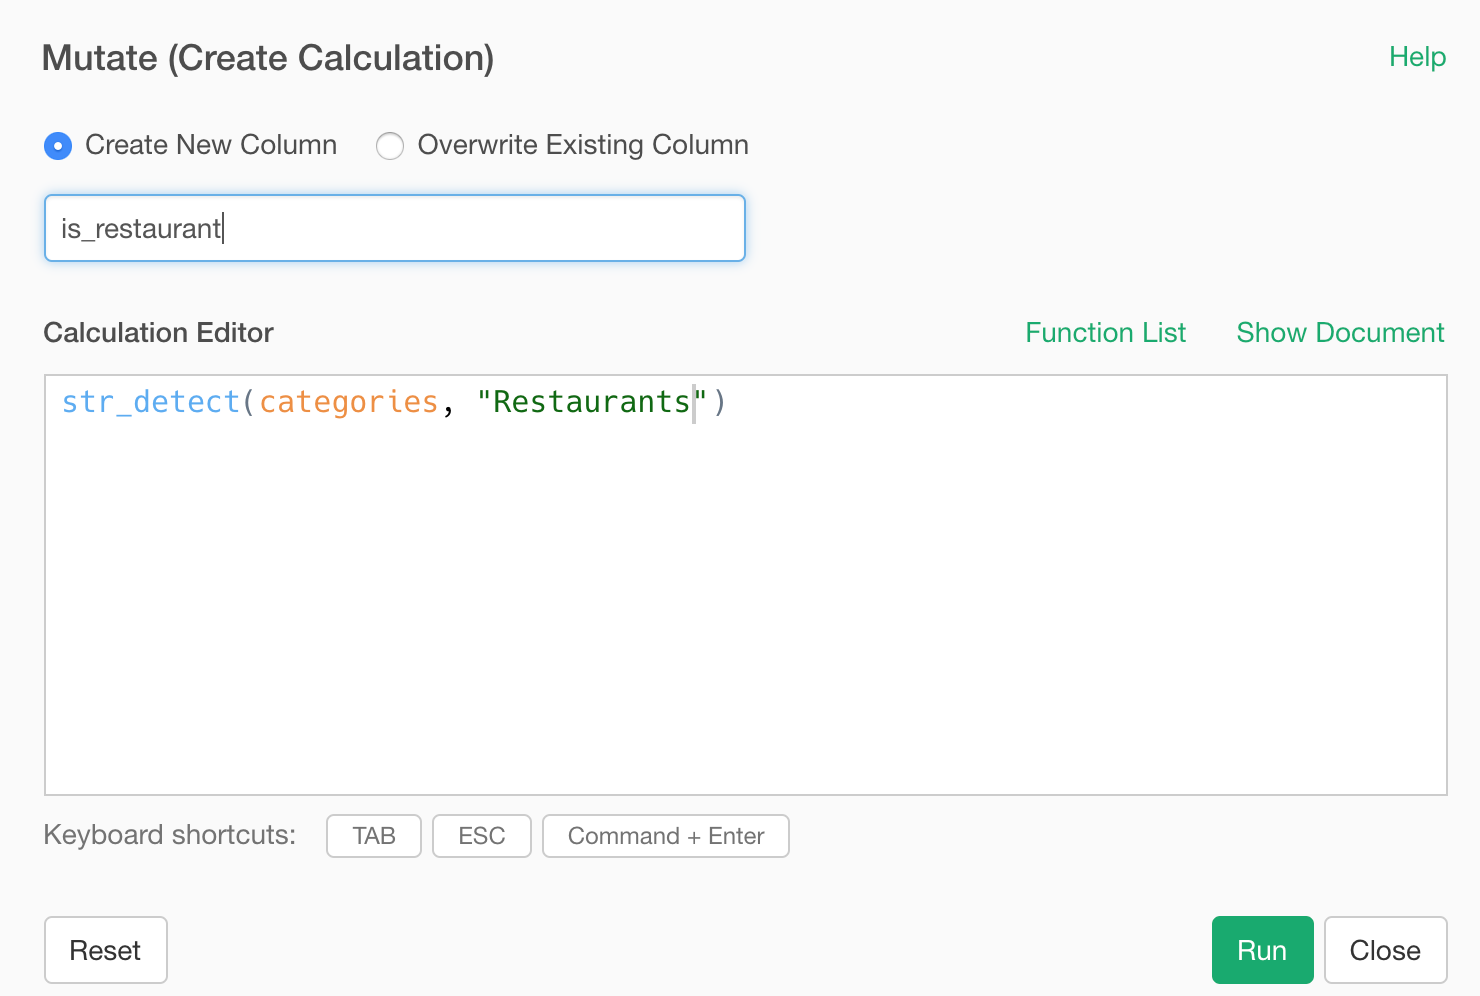Screen dimensions: 1480x996
Task: Click inside the Calculation Editor text area
Action: [x=746, y=585]
